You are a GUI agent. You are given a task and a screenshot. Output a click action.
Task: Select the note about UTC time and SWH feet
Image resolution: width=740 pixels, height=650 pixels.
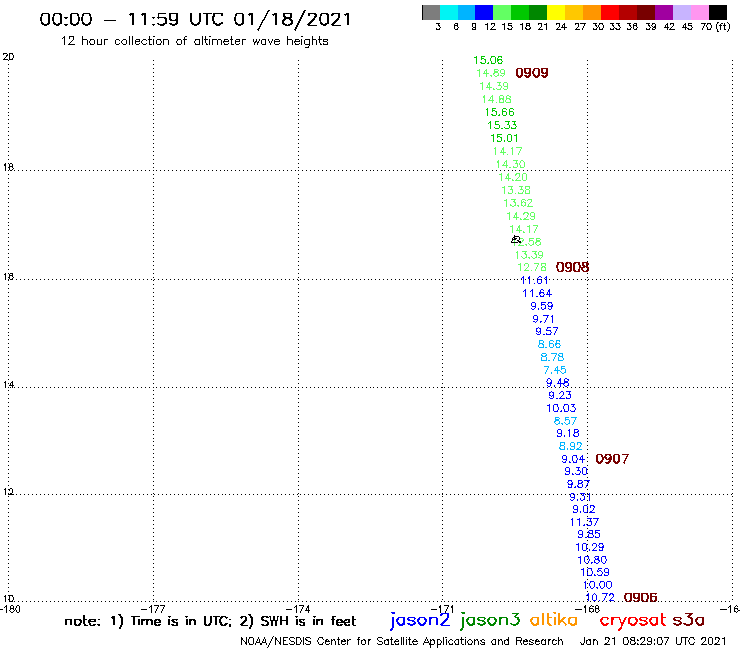tap(210, 621)
